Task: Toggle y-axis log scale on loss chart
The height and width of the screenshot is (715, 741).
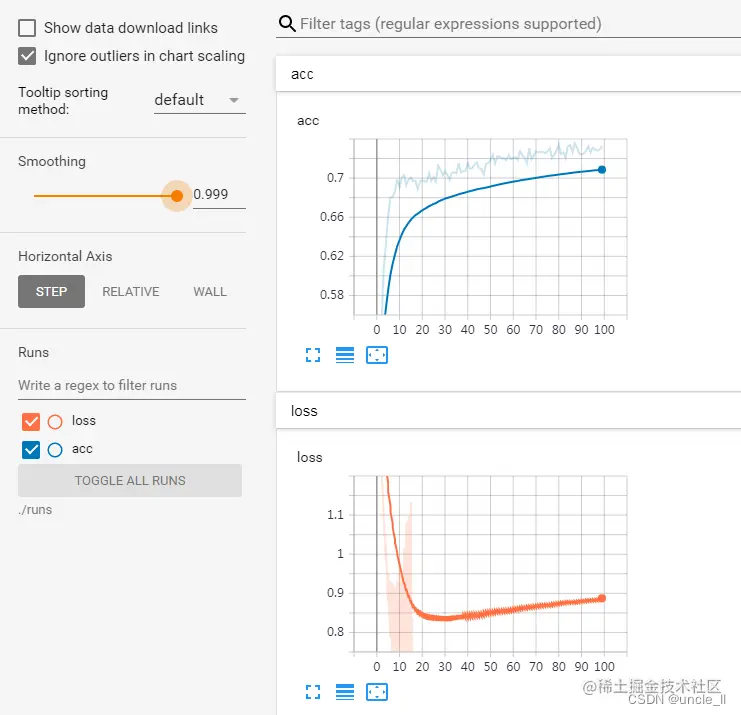Action: point(345,692)
